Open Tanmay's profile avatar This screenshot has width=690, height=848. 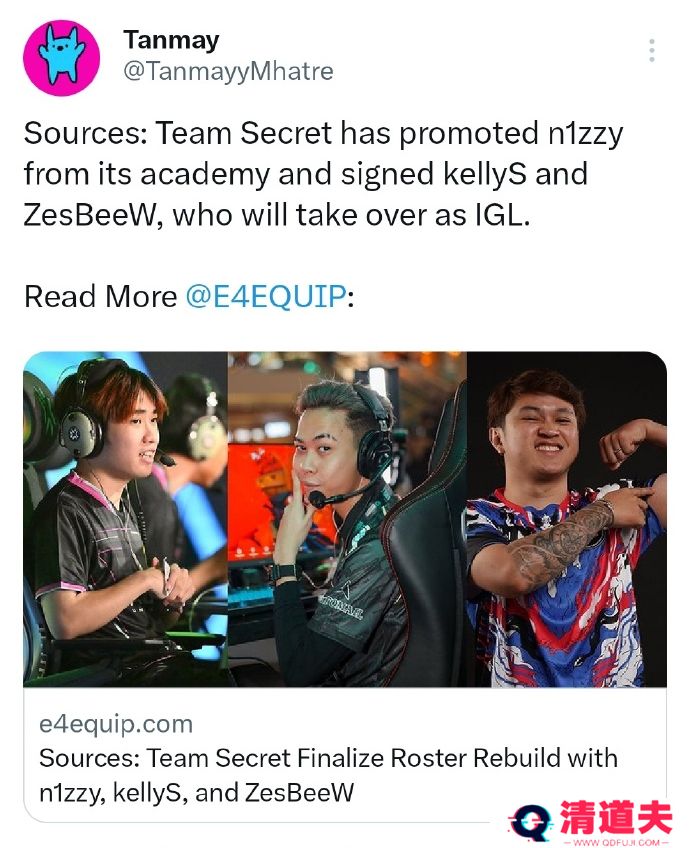point(61,58)
